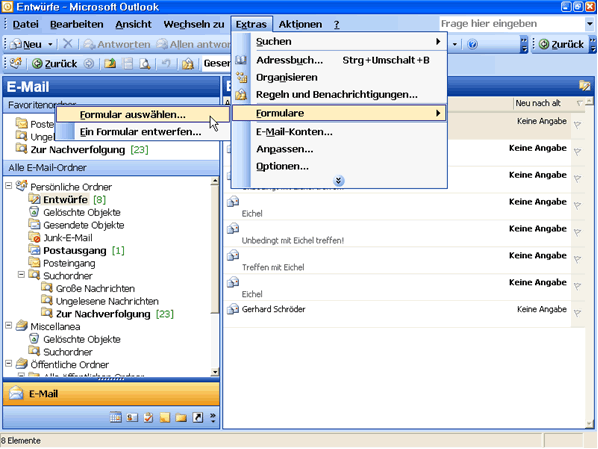
Task: Collapse the Persönliche Ordner tree node
Action: tap(8, 186)
